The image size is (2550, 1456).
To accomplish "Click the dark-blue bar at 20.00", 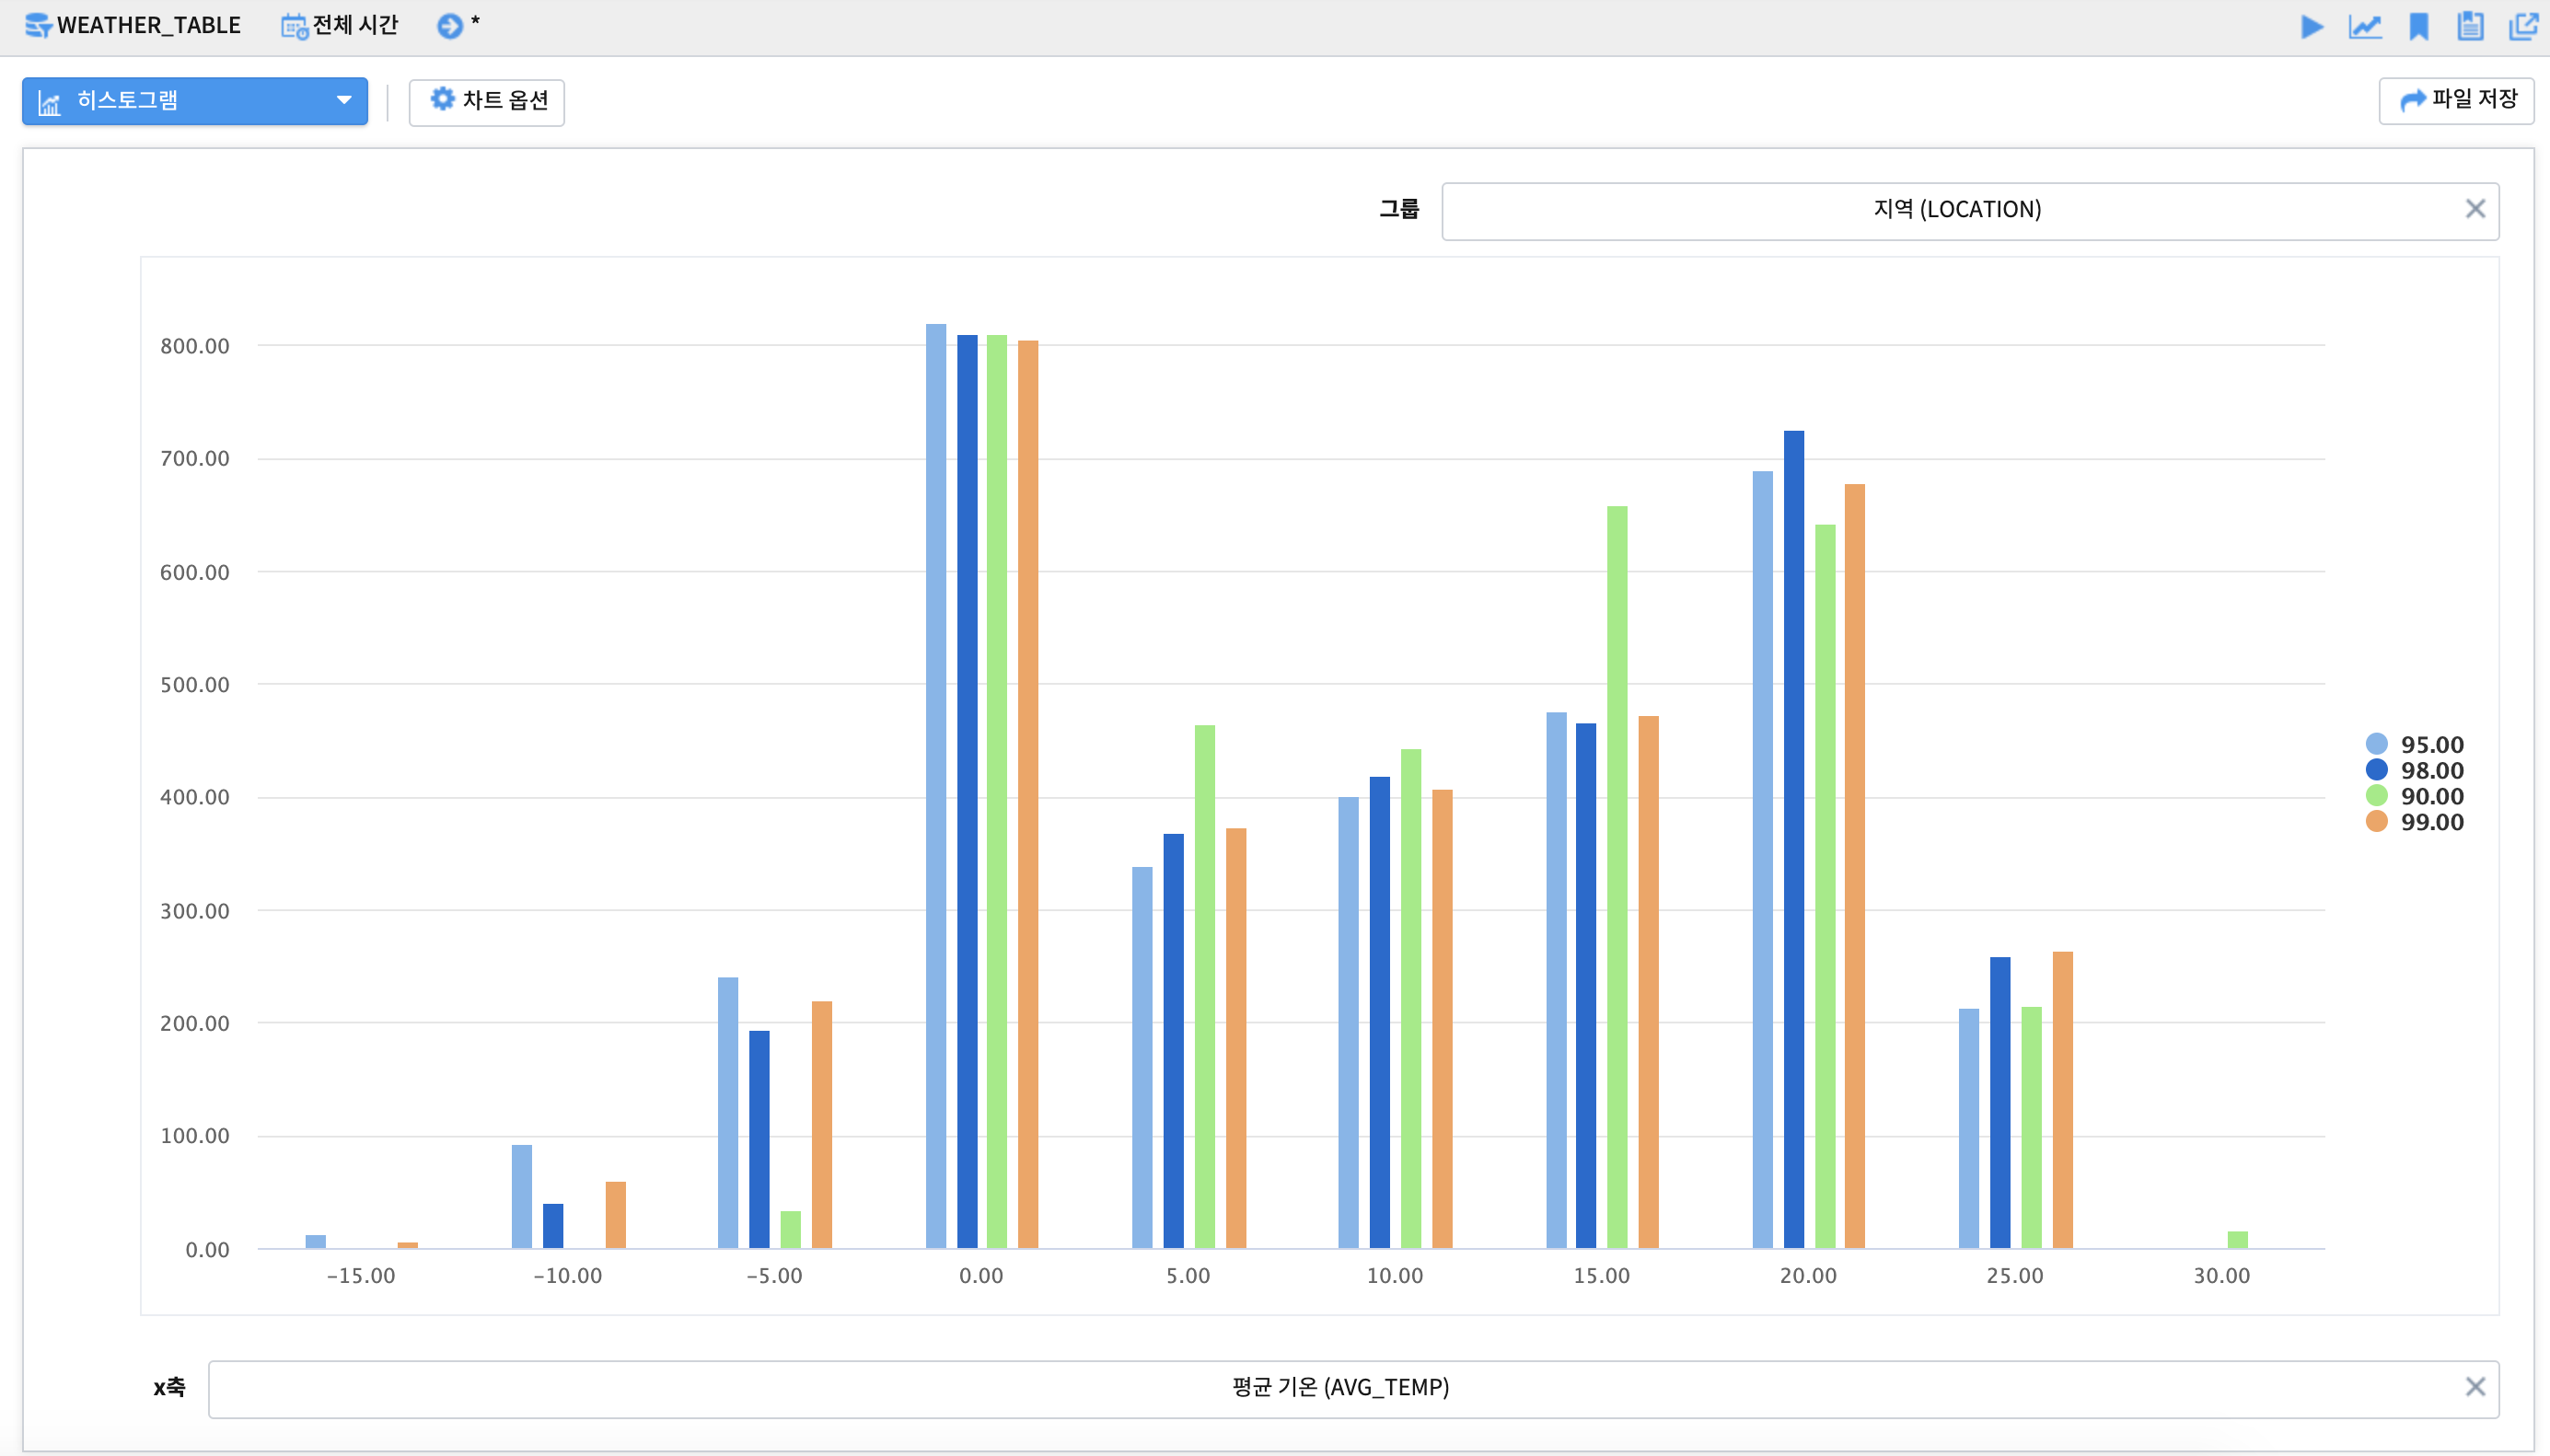I will [1794, 840].
